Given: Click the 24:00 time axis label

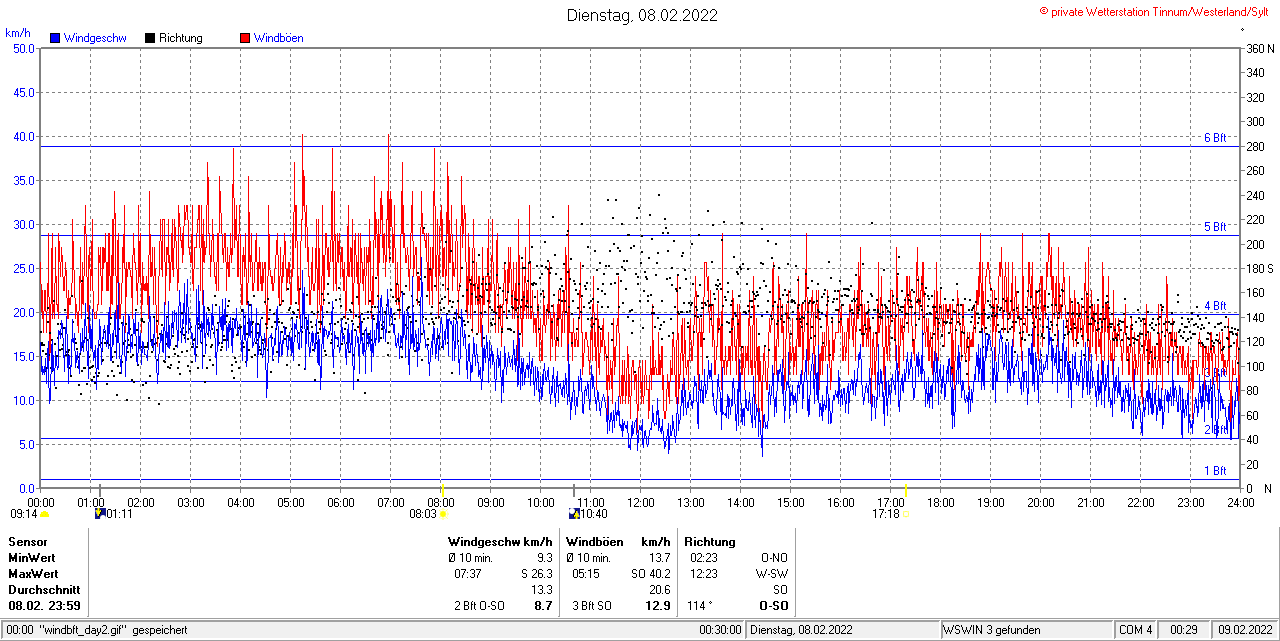Looking at the screenshot, I should (x=1241, y=502).
